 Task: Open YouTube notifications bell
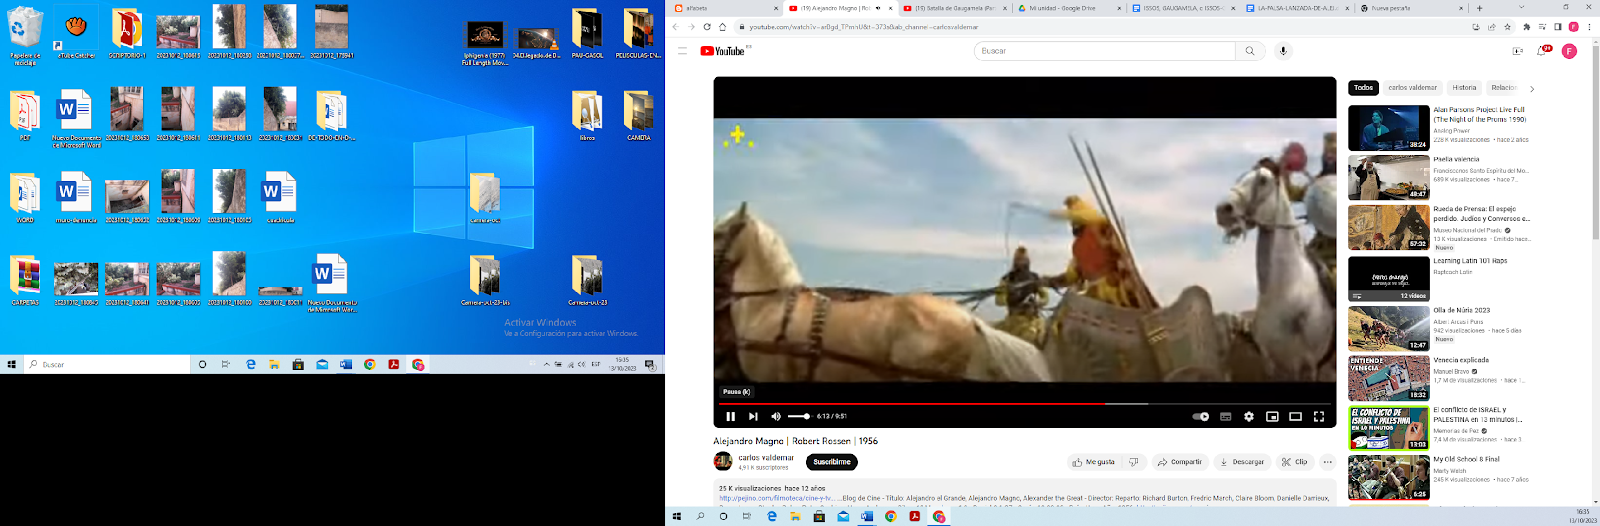pos(1543,51)
